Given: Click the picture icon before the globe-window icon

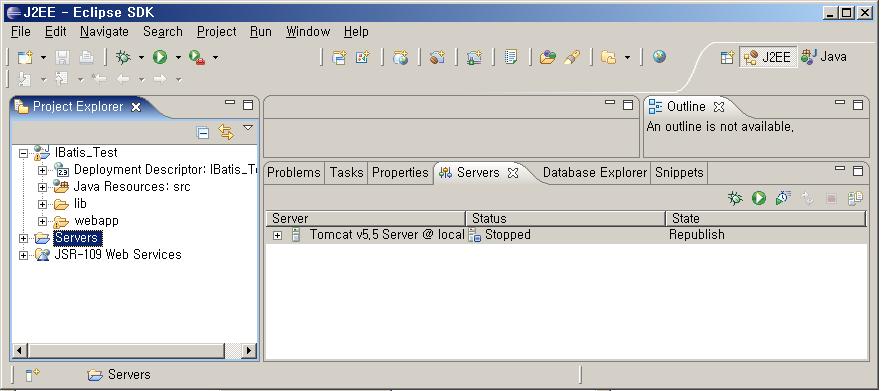Looking at the screenshot, I should click(x=363, y=57).
